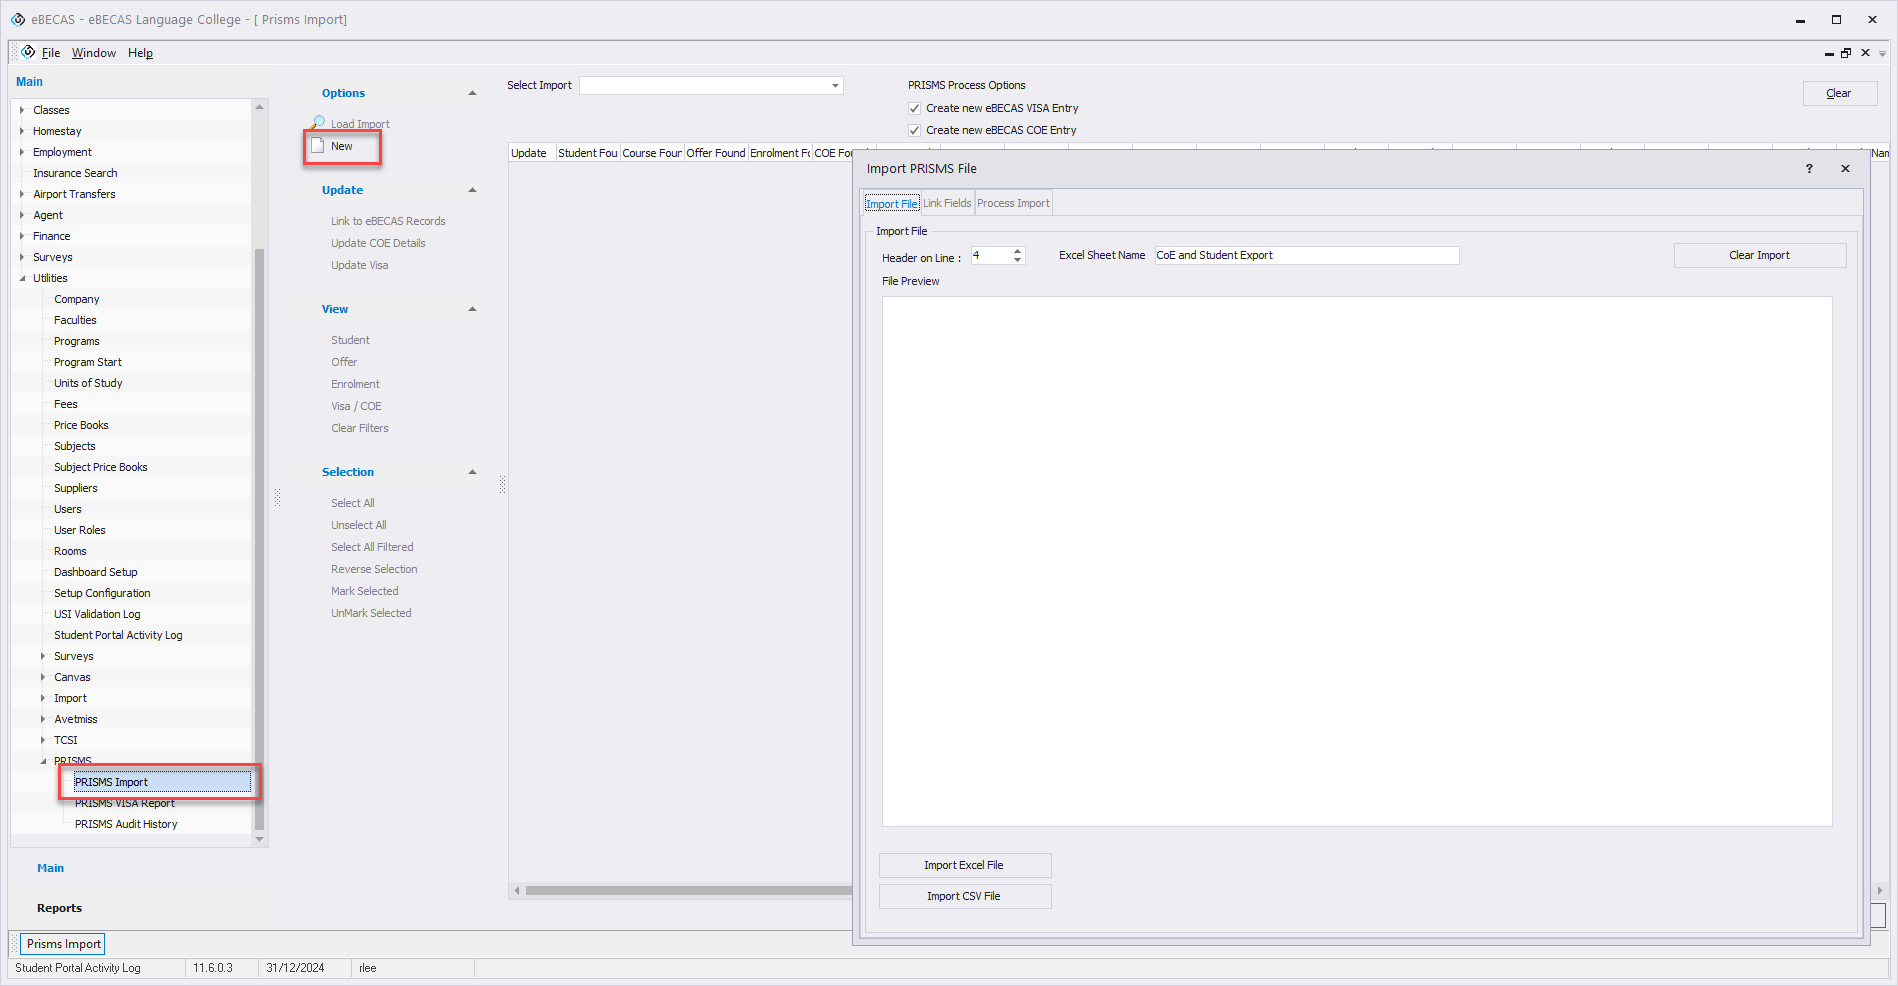Click the New document icon
Image resolution: width=1898 pixels, height=986 pixels.
pos(318,146)
